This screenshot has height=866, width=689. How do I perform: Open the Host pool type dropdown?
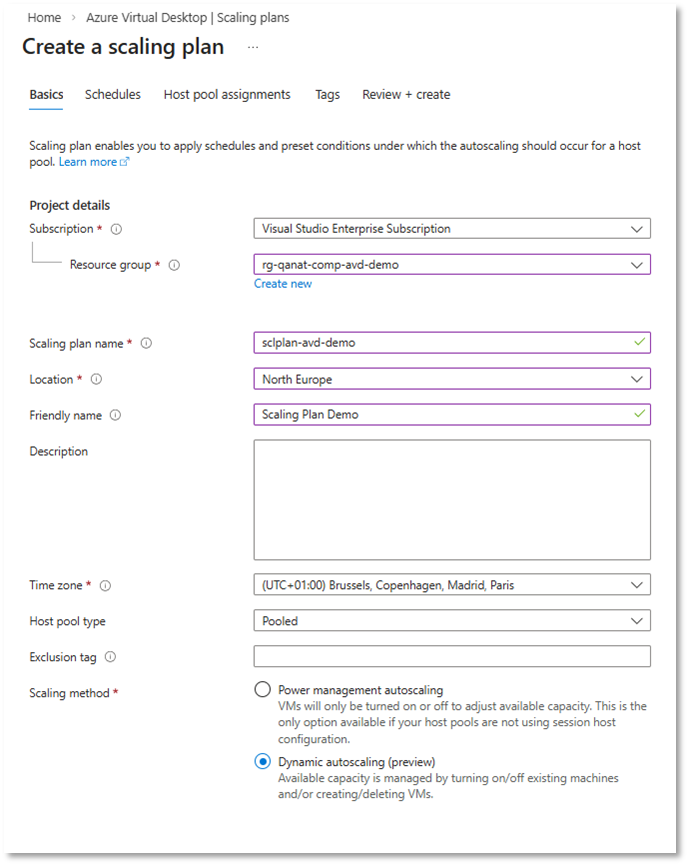pyautogui.click(x=452, y=620)
